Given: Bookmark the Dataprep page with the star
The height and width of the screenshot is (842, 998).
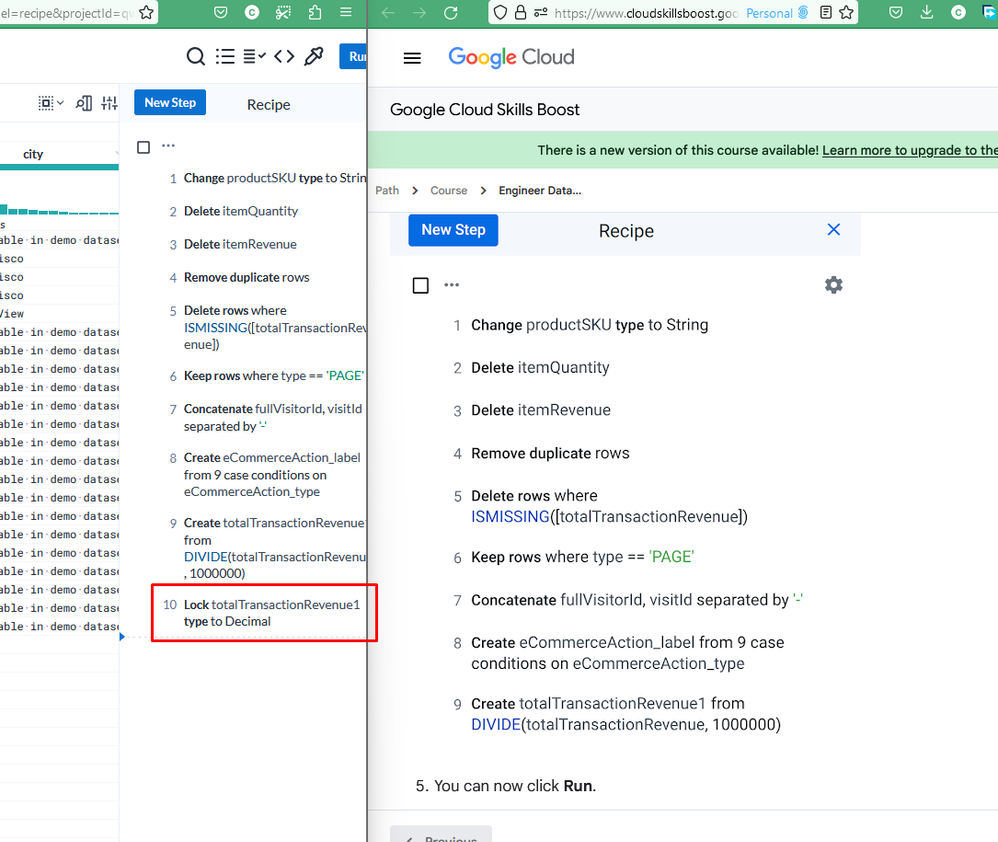Looking at the screenshot, I should (146, 13).
